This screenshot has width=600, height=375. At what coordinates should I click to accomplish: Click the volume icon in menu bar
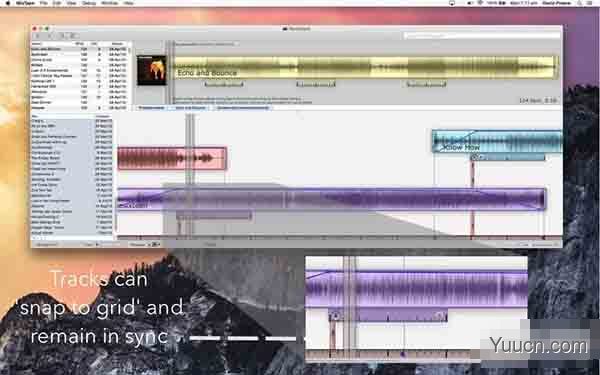(x=470, y=3)
